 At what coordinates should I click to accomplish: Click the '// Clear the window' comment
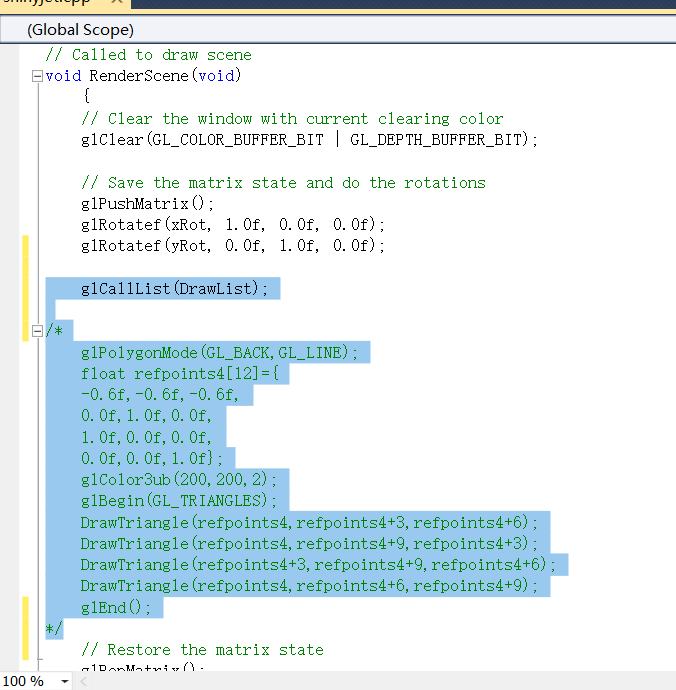[292, 119]
